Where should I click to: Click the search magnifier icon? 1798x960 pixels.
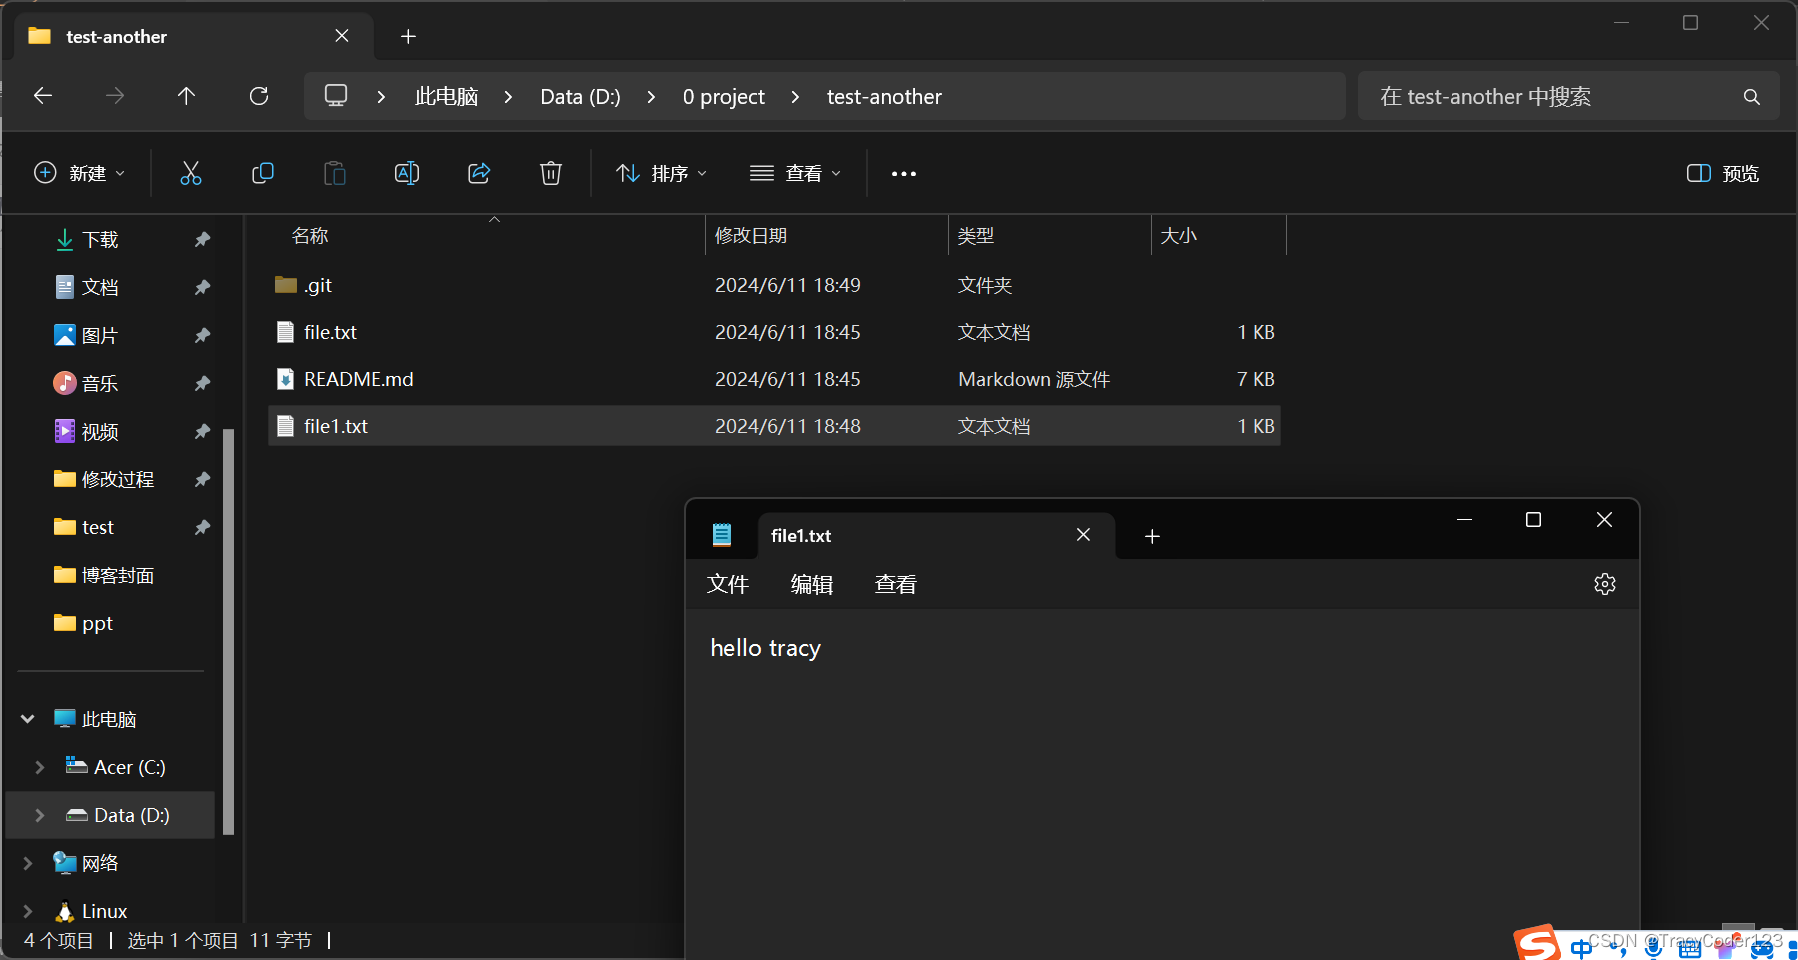tap(1751, 97)
